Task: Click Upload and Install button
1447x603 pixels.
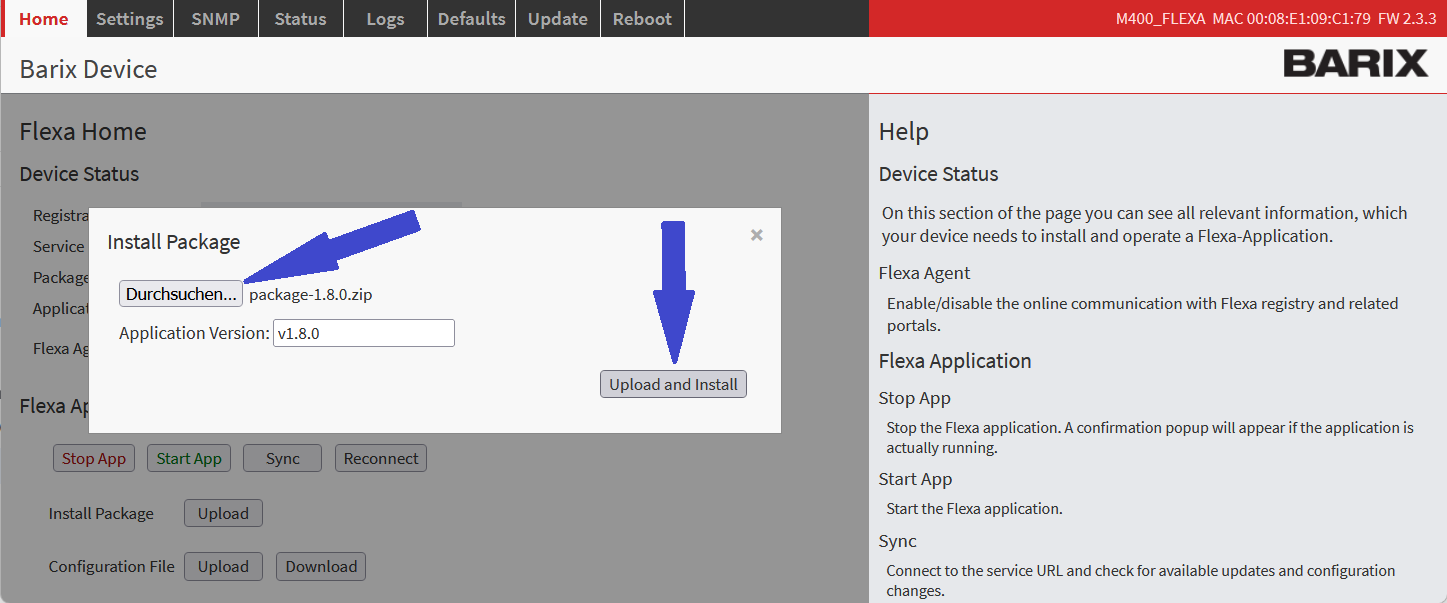Action: [673, 384]
